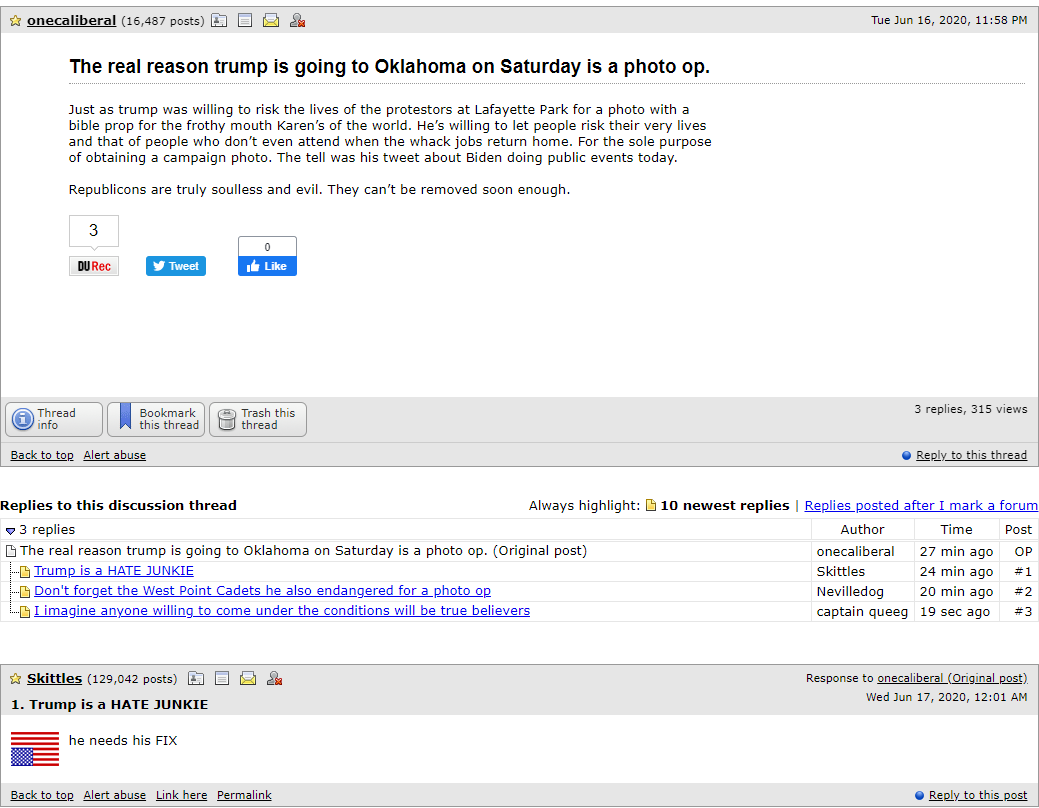Viewport: 1039px width, 808px height.
Task: Click the post title about Oklahoma photo op
Action: pos(390,66)
